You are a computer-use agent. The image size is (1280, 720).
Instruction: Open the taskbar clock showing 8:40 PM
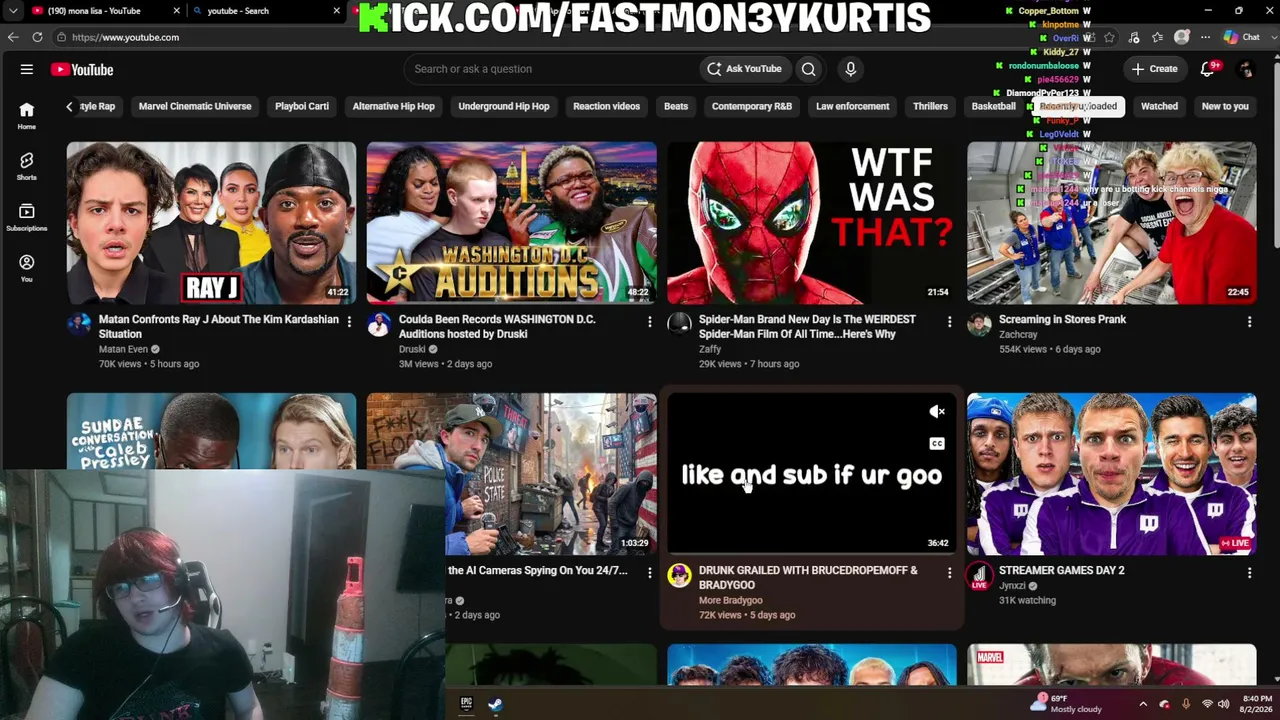pyautogui.click(x=1257, y=704)
